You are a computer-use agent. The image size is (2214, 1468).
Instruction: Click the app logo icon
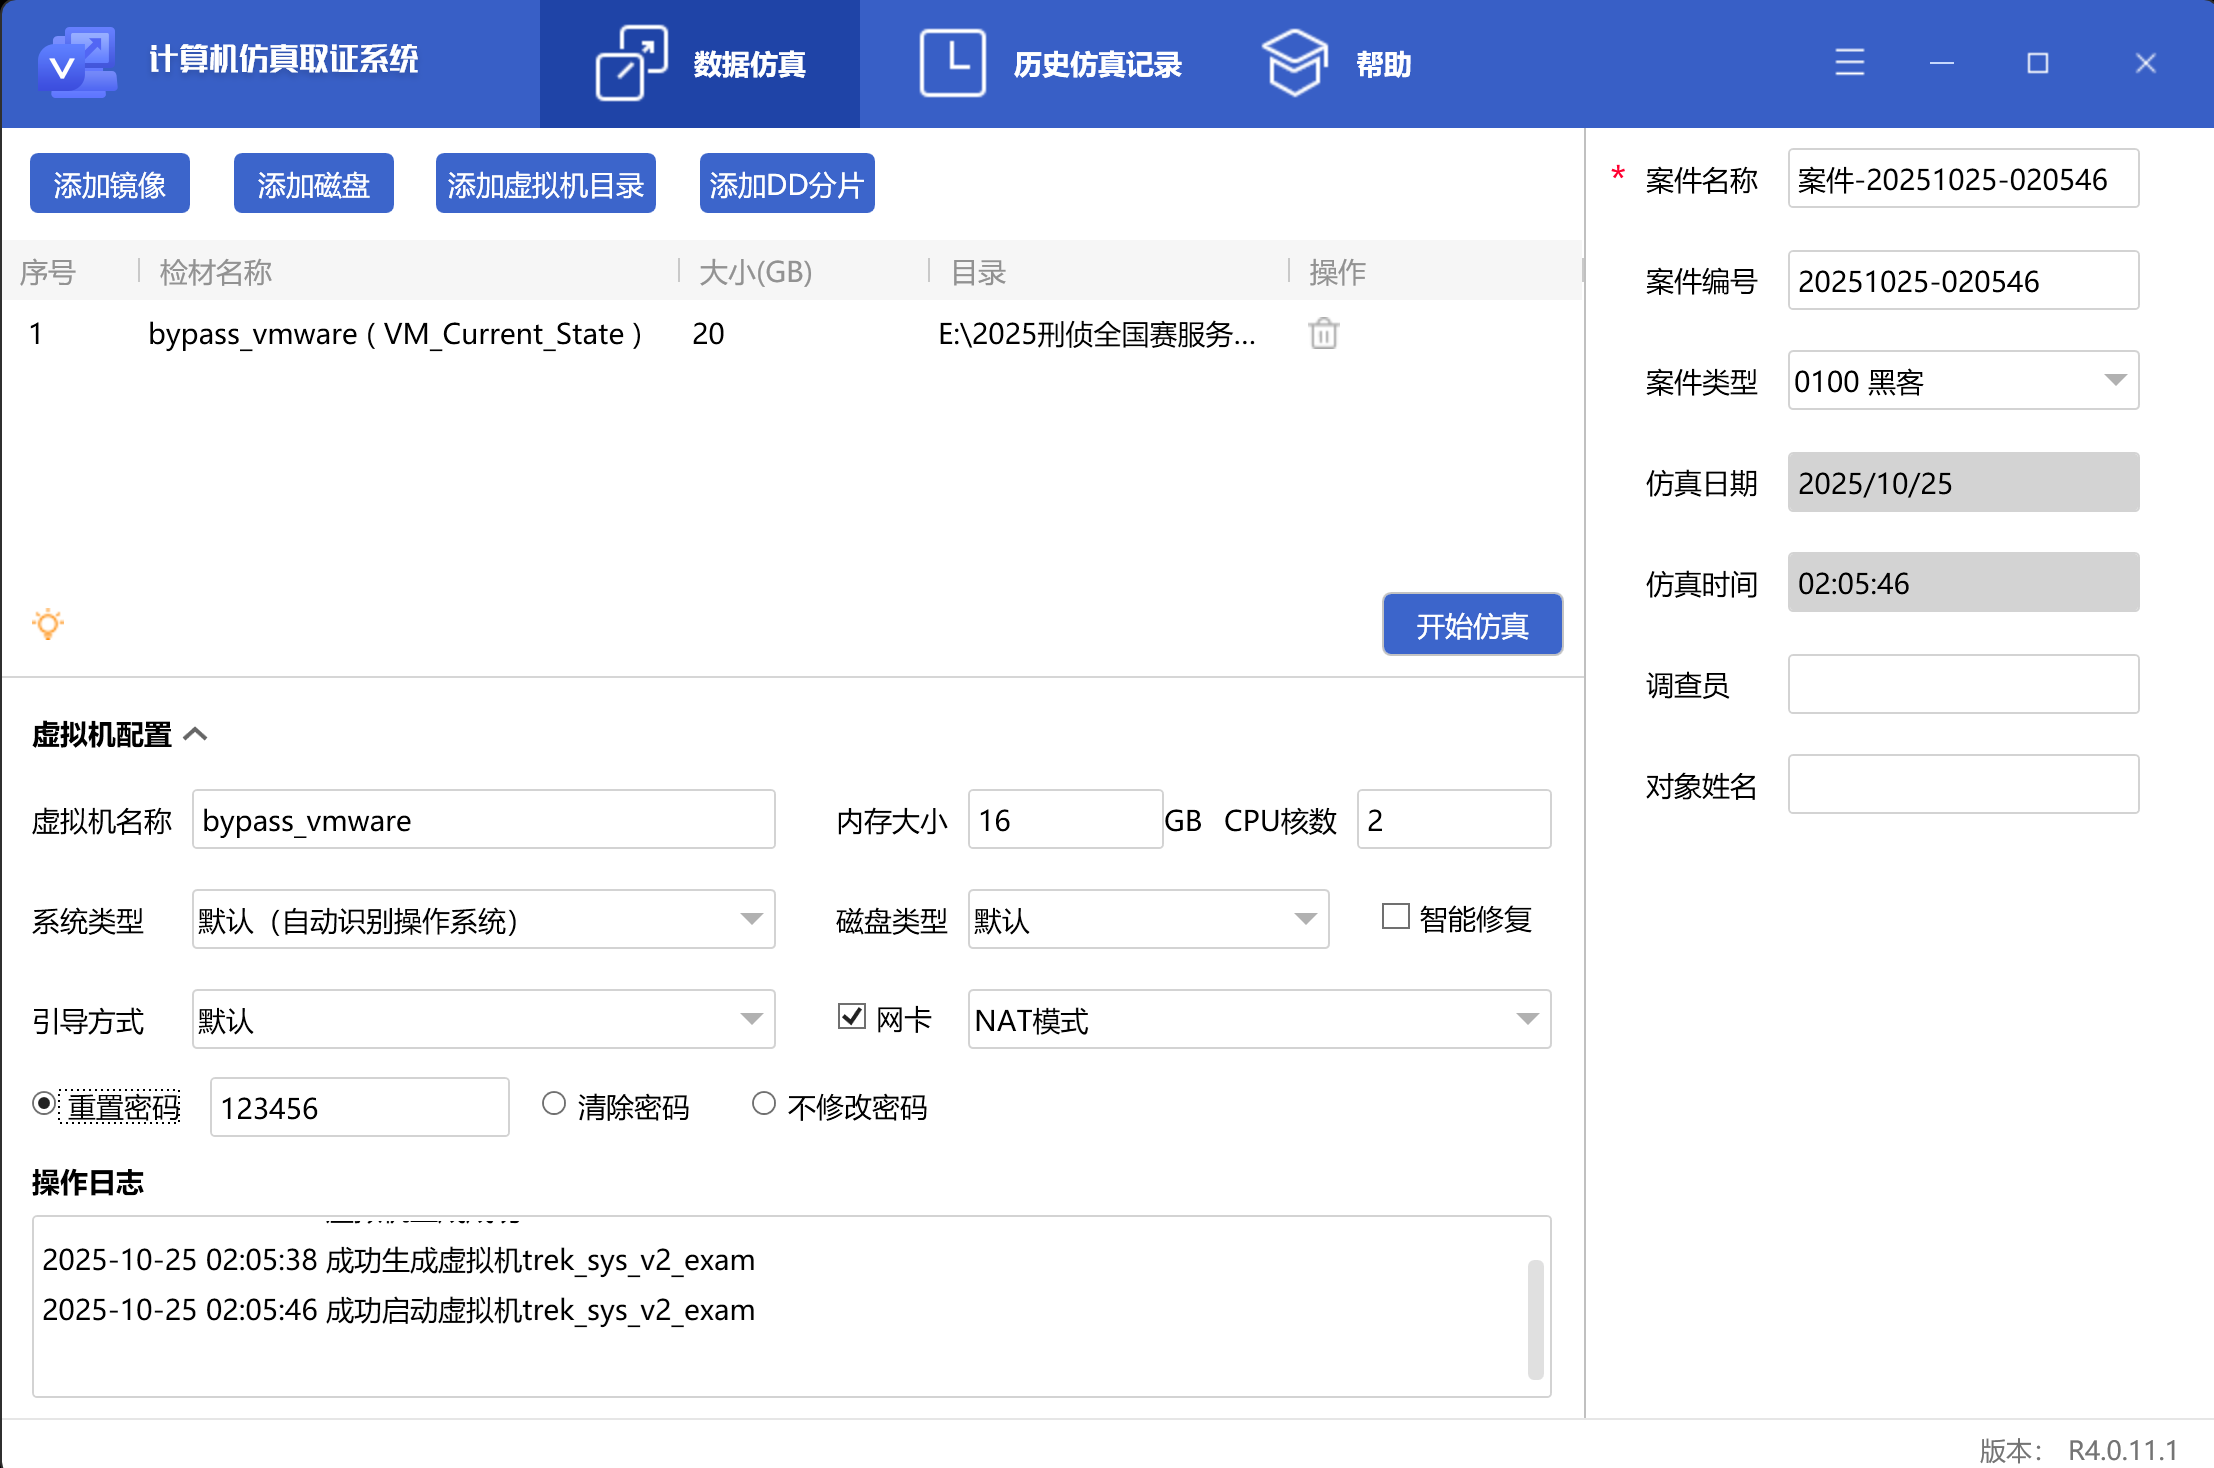point(77,62)
